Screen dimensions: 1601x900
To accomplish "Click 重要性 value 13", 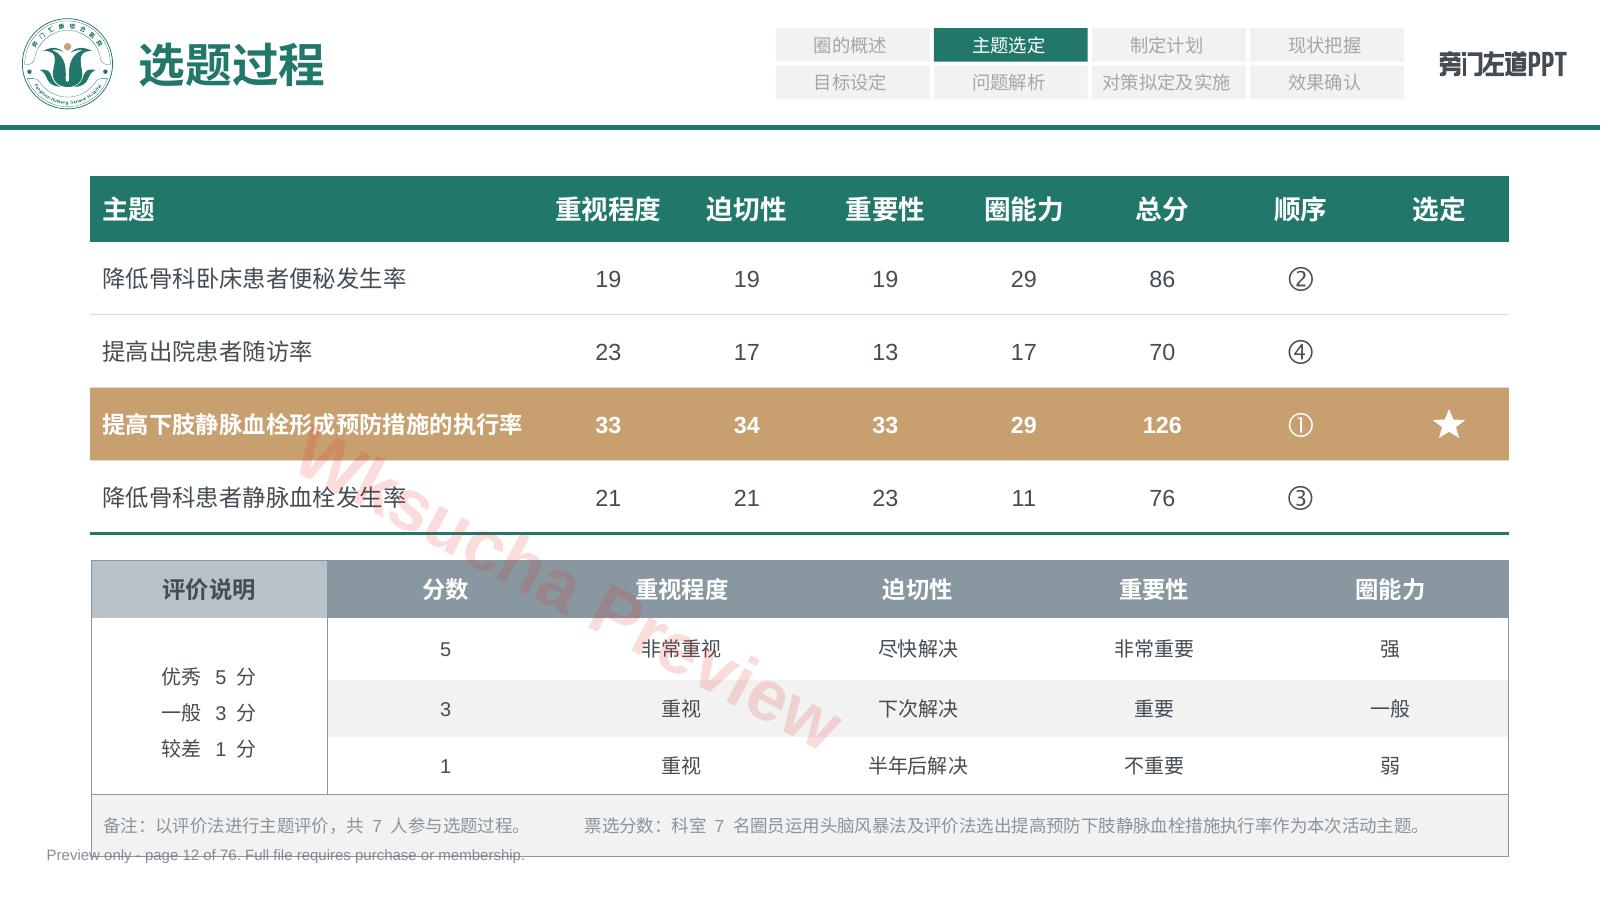I will (x=885, y=352).
